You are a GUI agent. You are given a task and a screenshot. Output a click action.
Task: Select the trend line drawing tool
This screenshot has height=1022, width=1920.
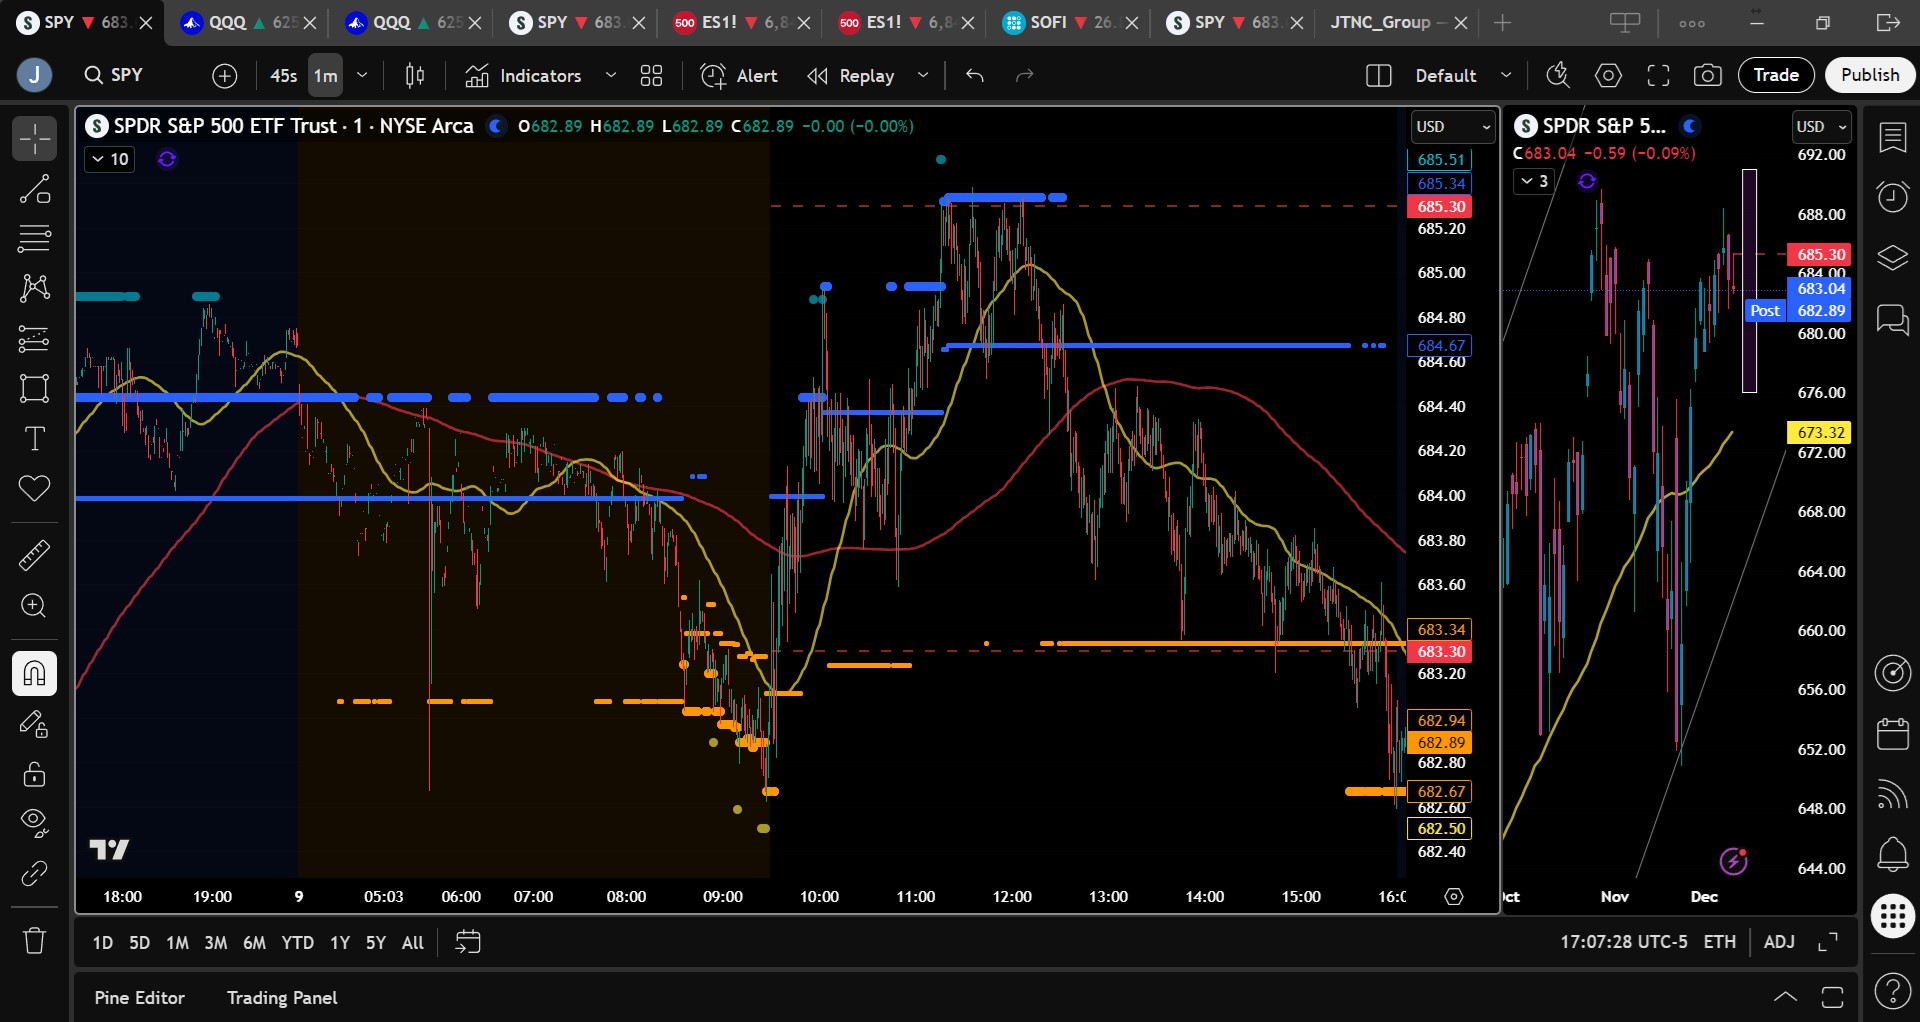pyautogui.click(x=34, y=189)
